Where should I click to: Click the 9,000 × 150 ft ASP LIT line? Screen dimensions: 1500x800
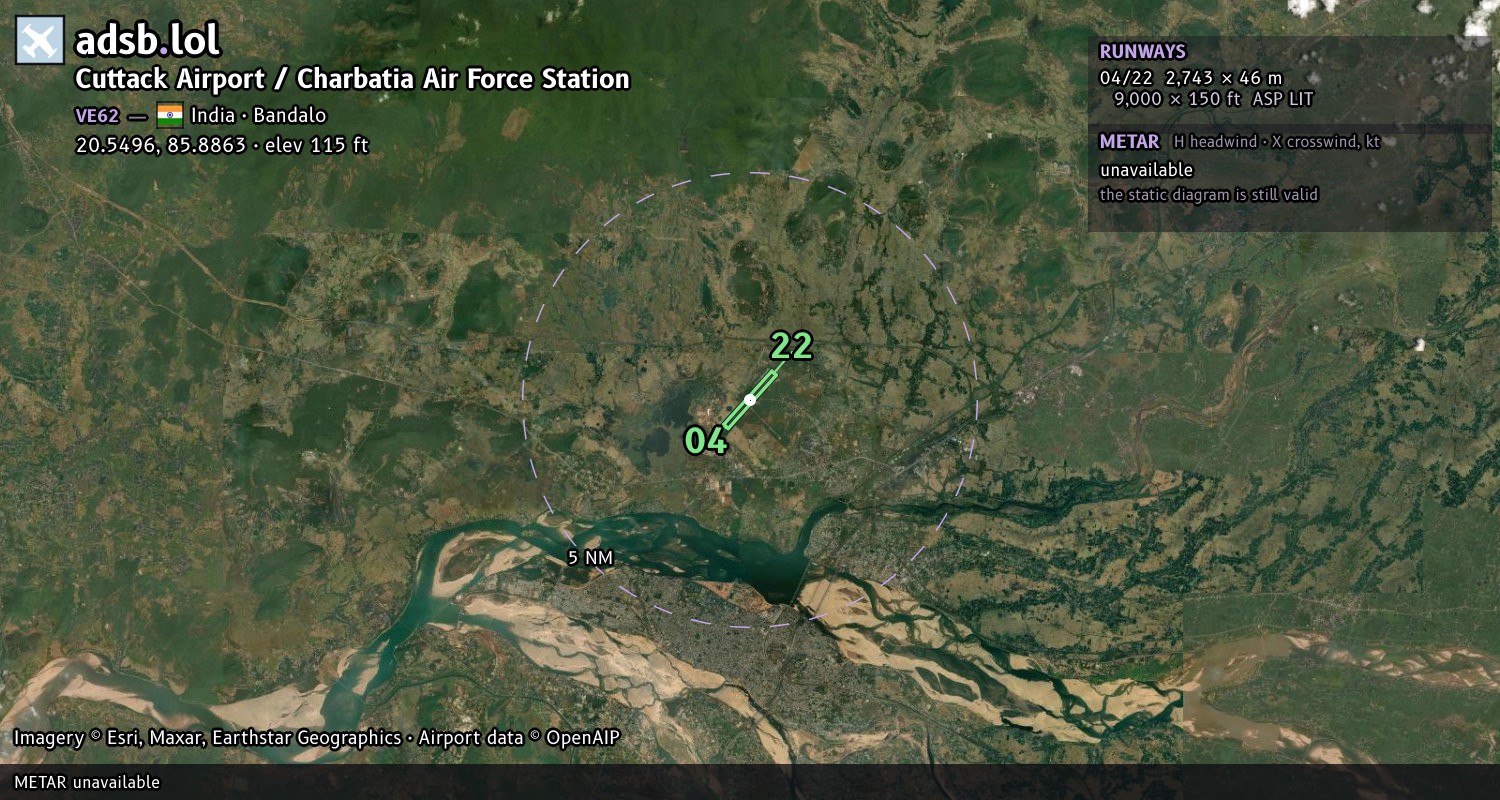1213,99
